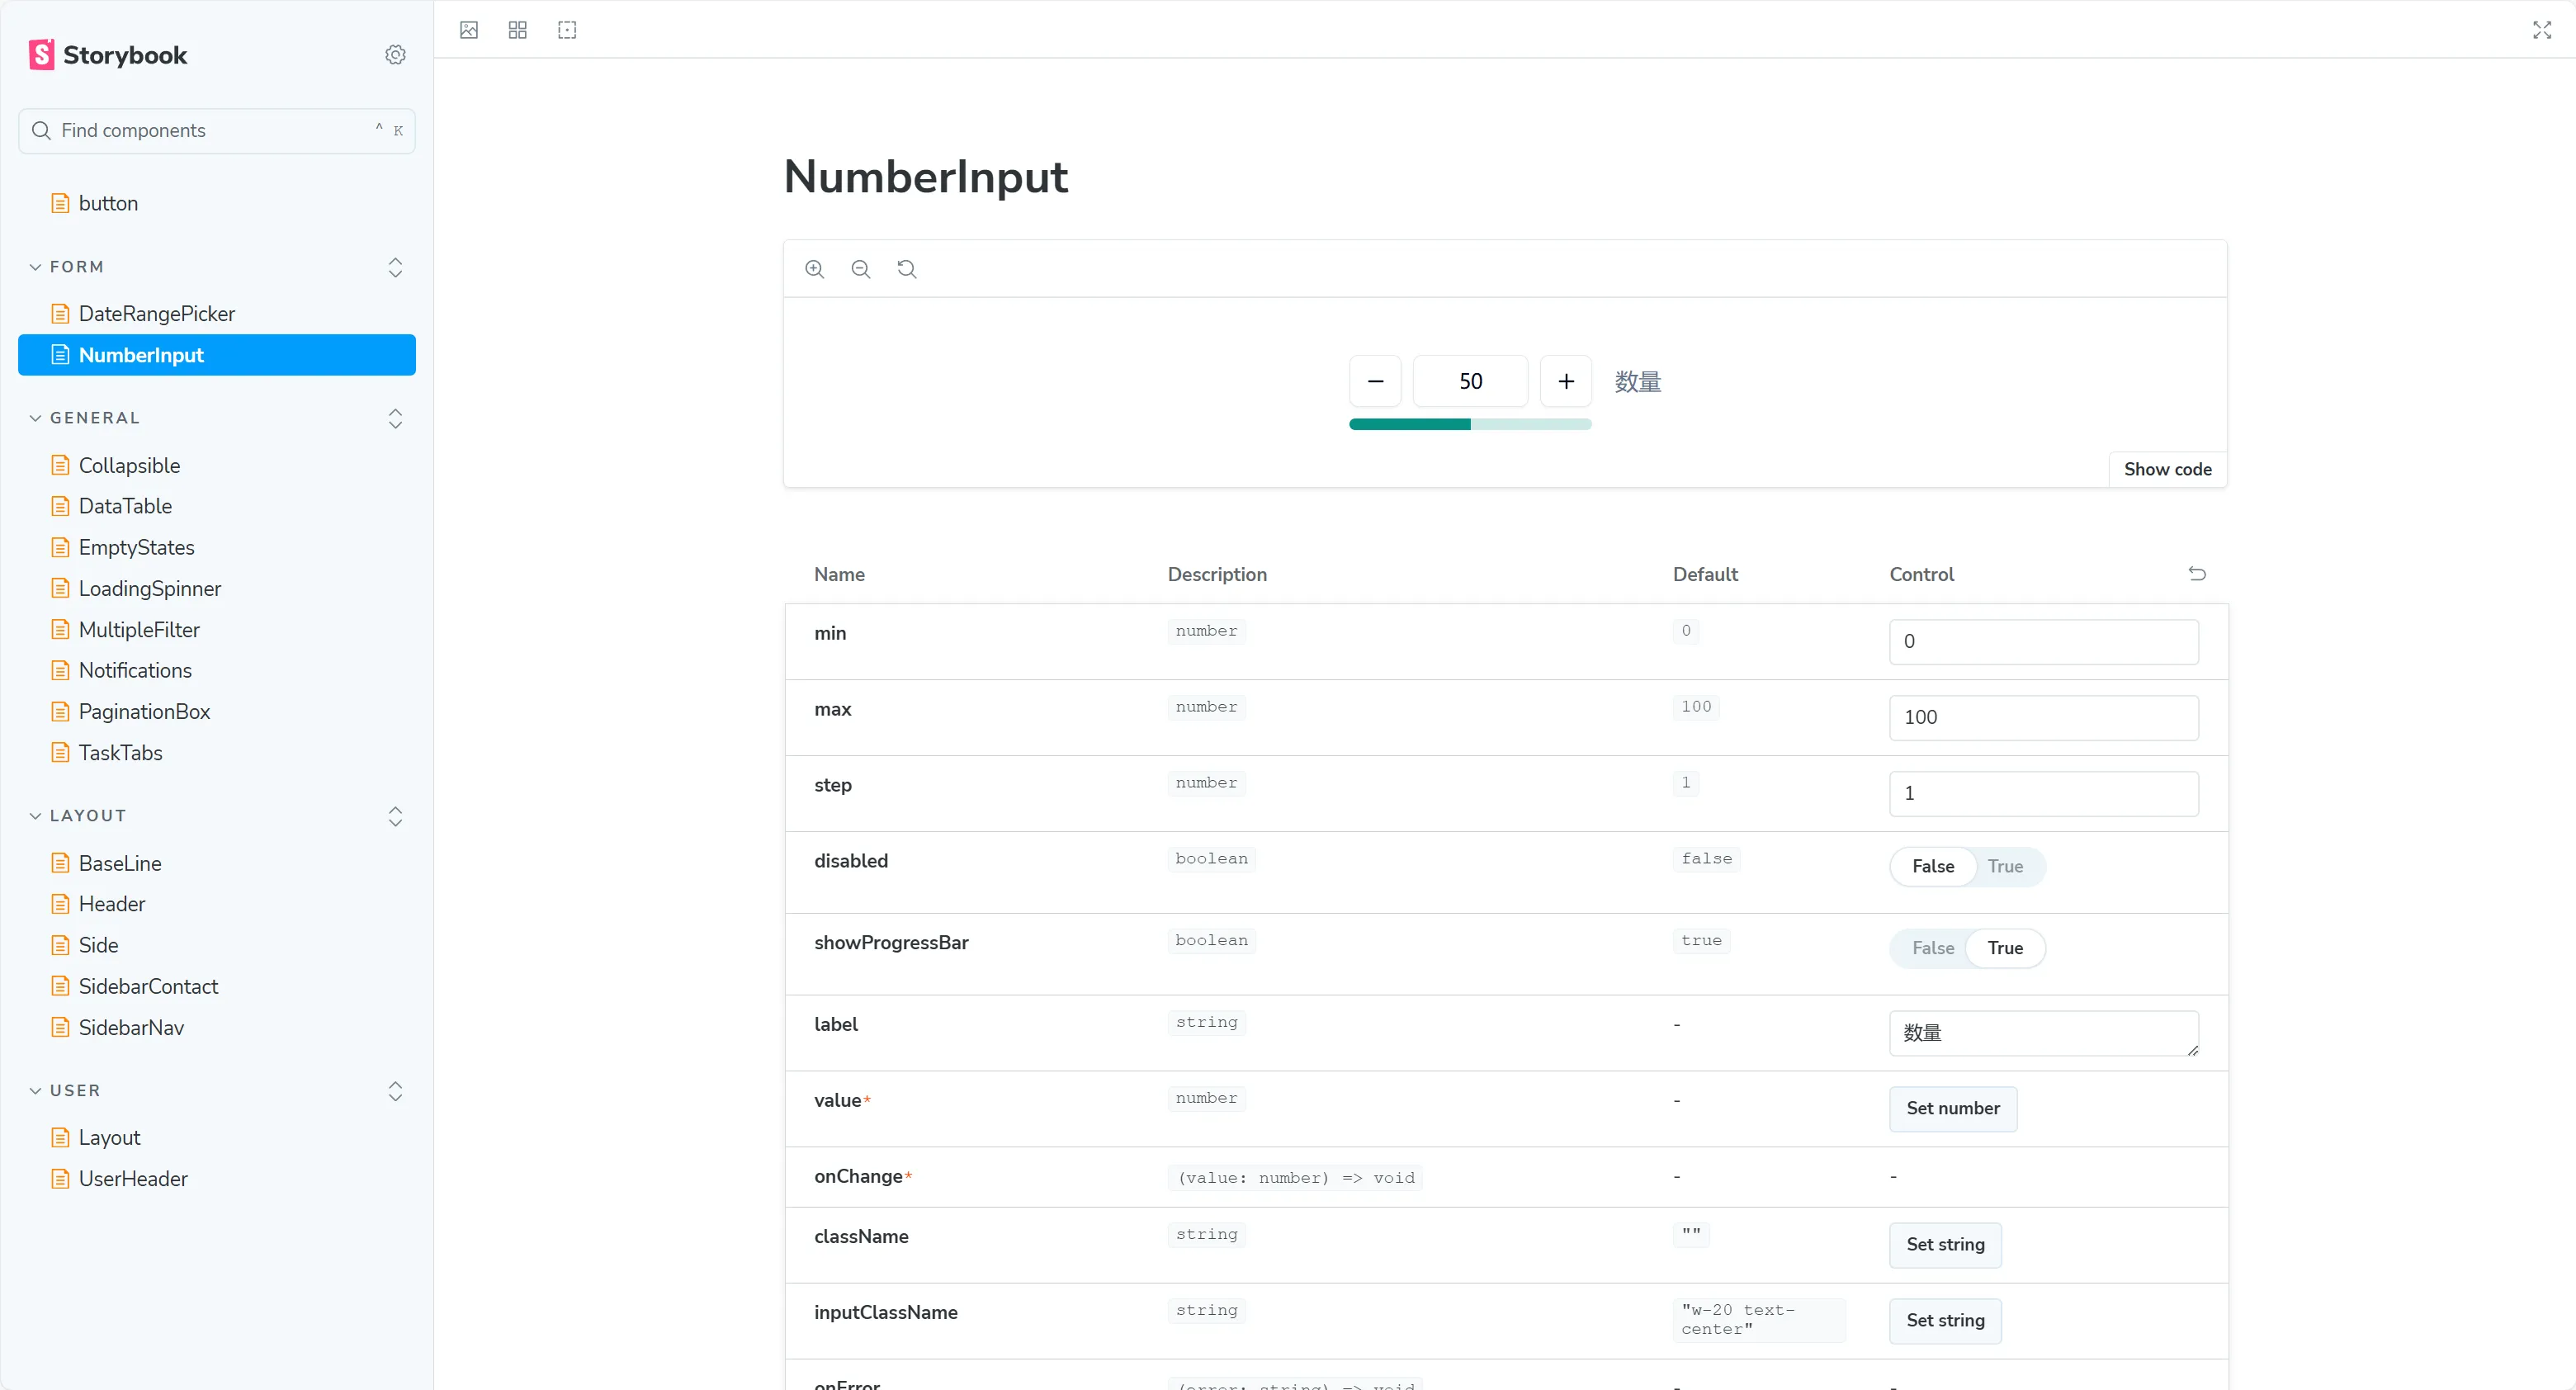Expand or collapse all FORM items
This screenshot has width=2576, height=1390.
coord(395,267)
